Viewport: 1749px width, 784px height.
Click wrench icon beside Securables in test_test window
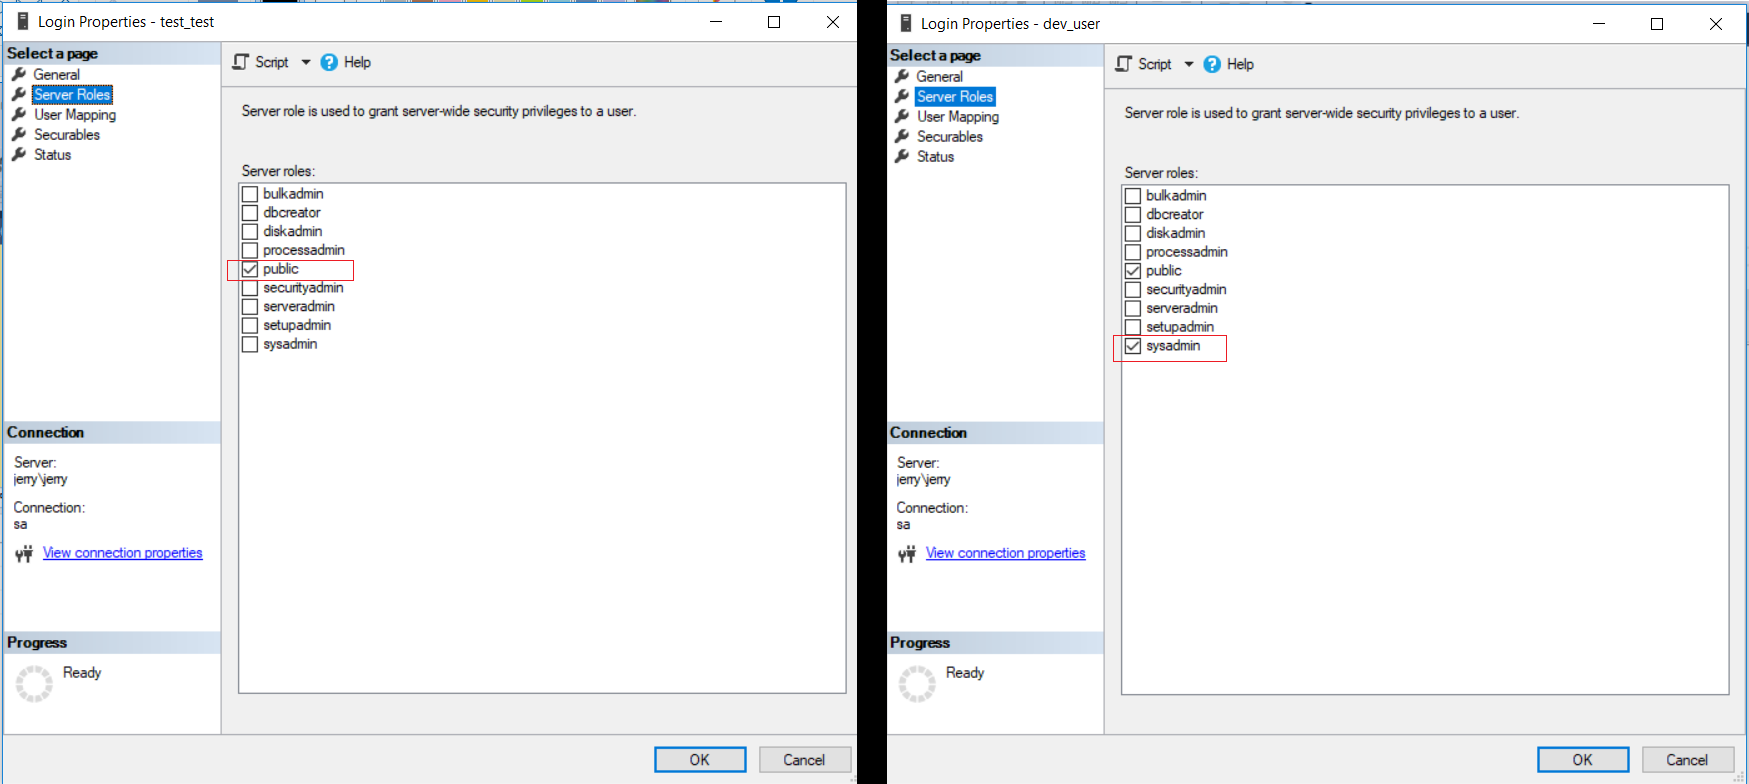tap(19, 134)
